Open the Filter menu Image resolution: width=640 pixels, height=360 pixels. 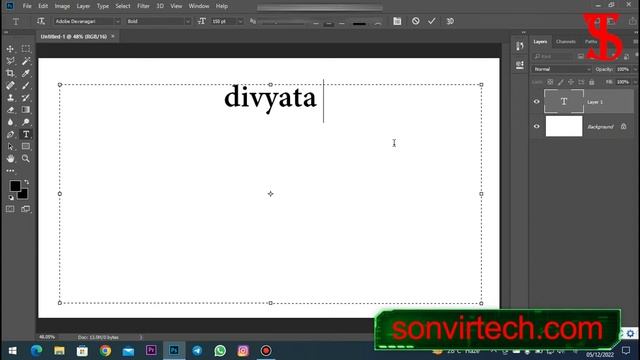pos(143,6)
